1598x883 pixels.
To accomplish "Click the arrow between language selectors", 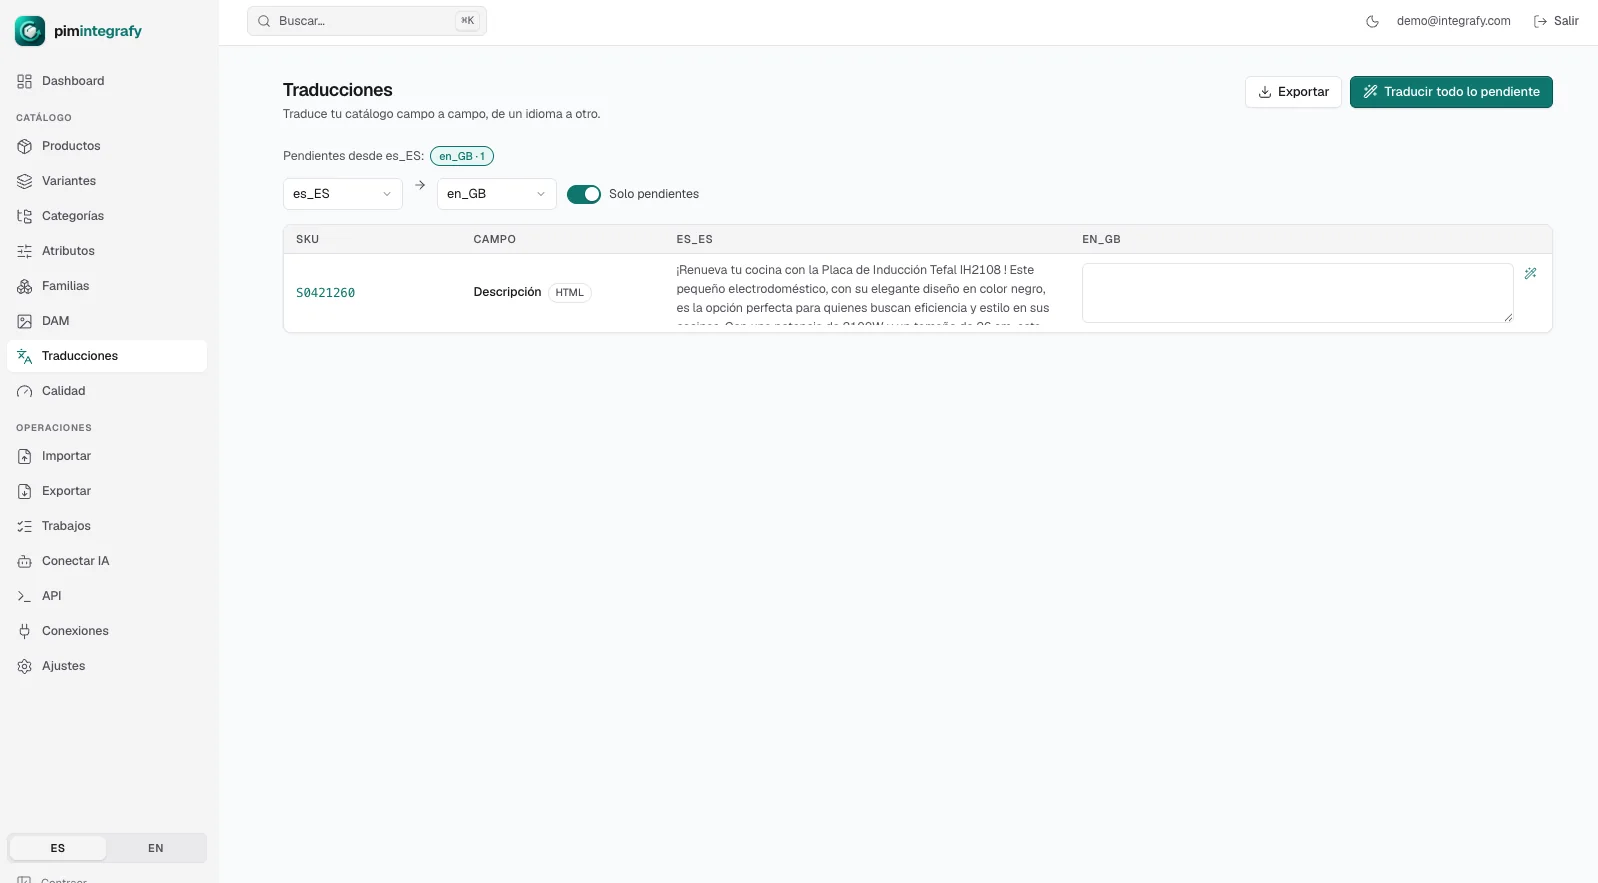I will point(420,185).
